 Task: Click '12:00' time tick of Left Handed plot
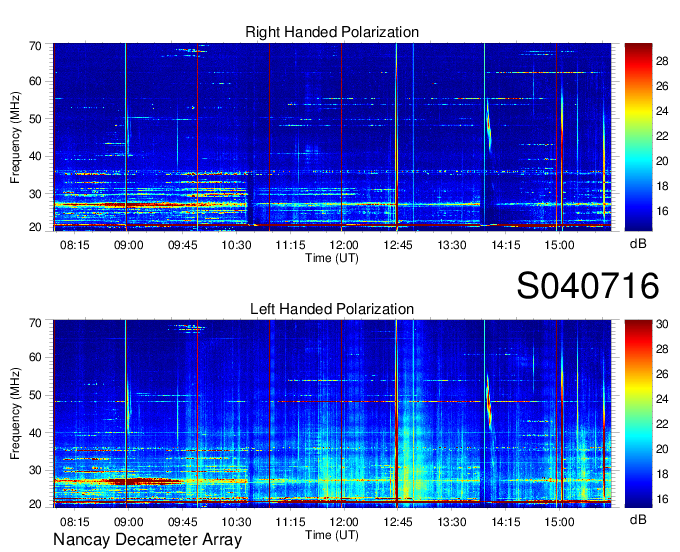pyautogui.click(x=344, y=522)
